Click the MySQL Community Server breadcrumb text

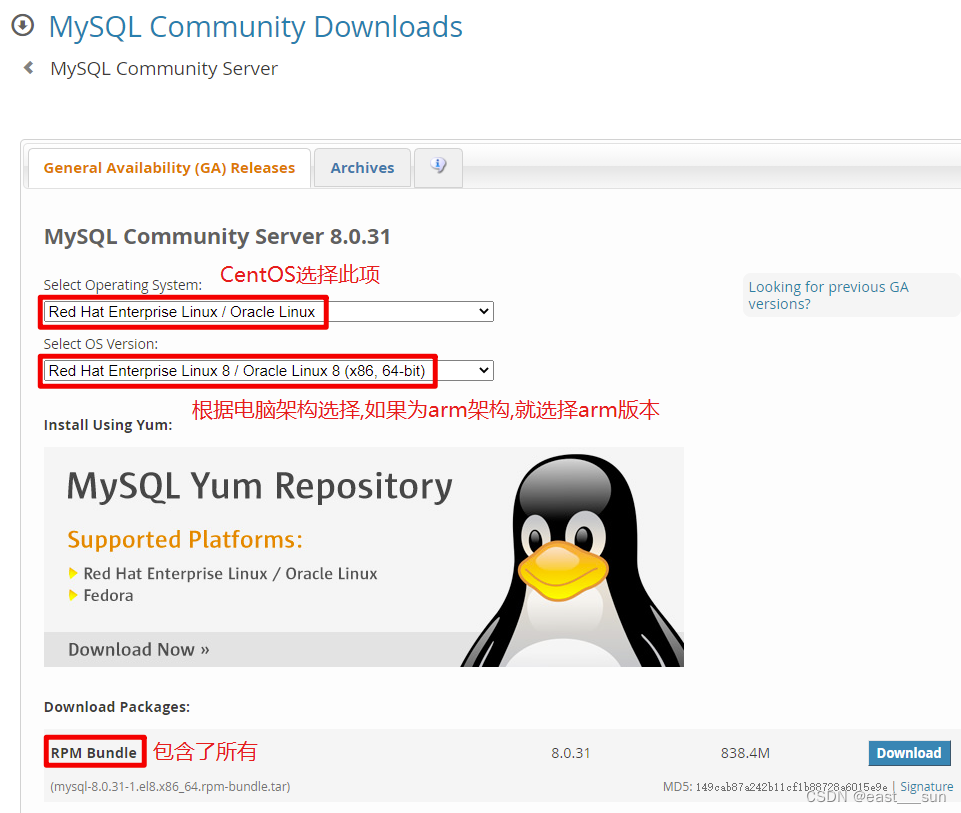[x=164, y=69]
